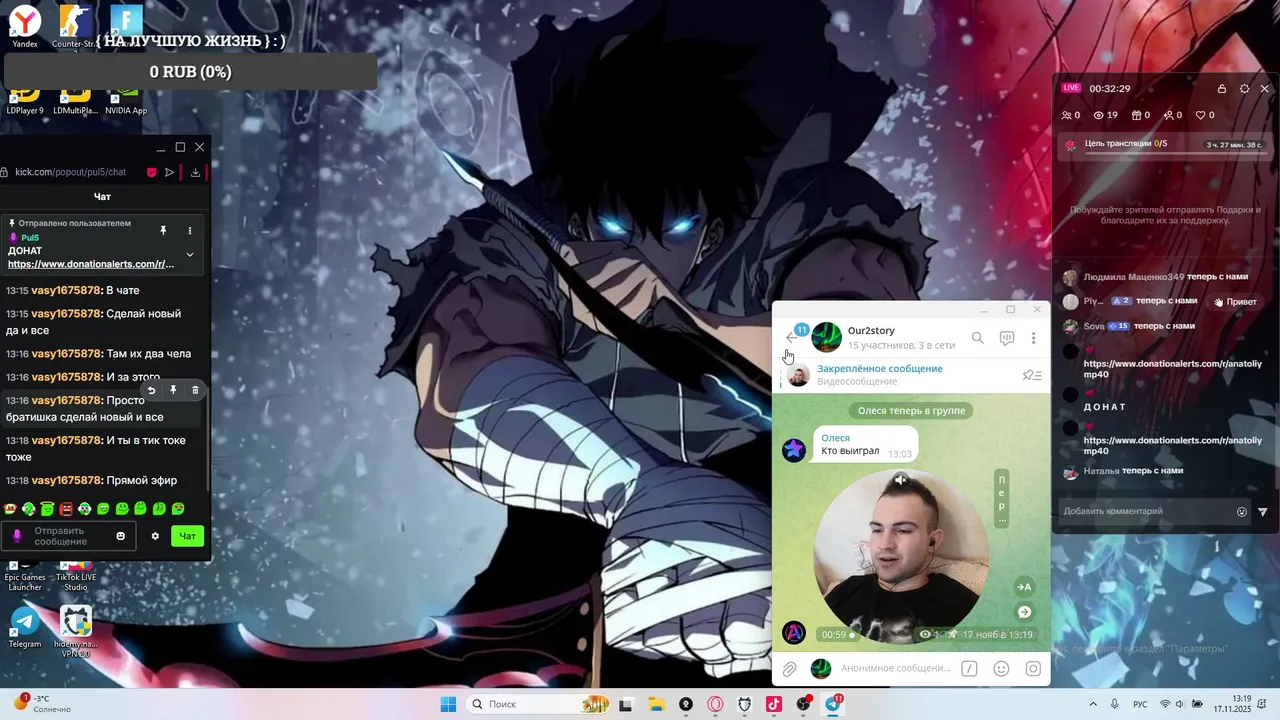The height and width of the screenshot is (720, 1280).
Task: Open Telegram group video chat icon
Action: tap(1007, 338)
